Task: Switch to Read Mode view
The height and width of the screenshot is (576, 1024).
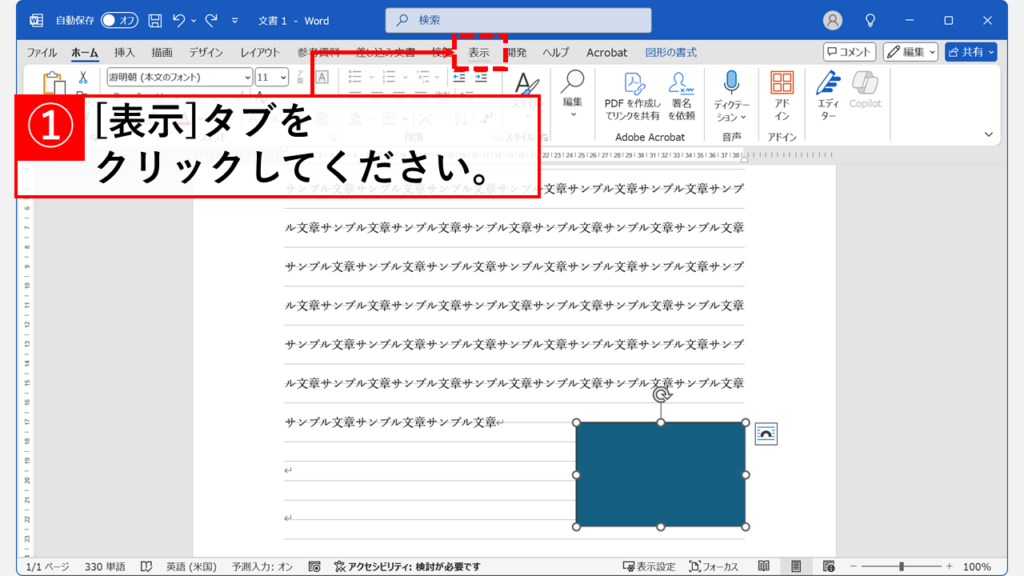Action: [x=763, y=566]
